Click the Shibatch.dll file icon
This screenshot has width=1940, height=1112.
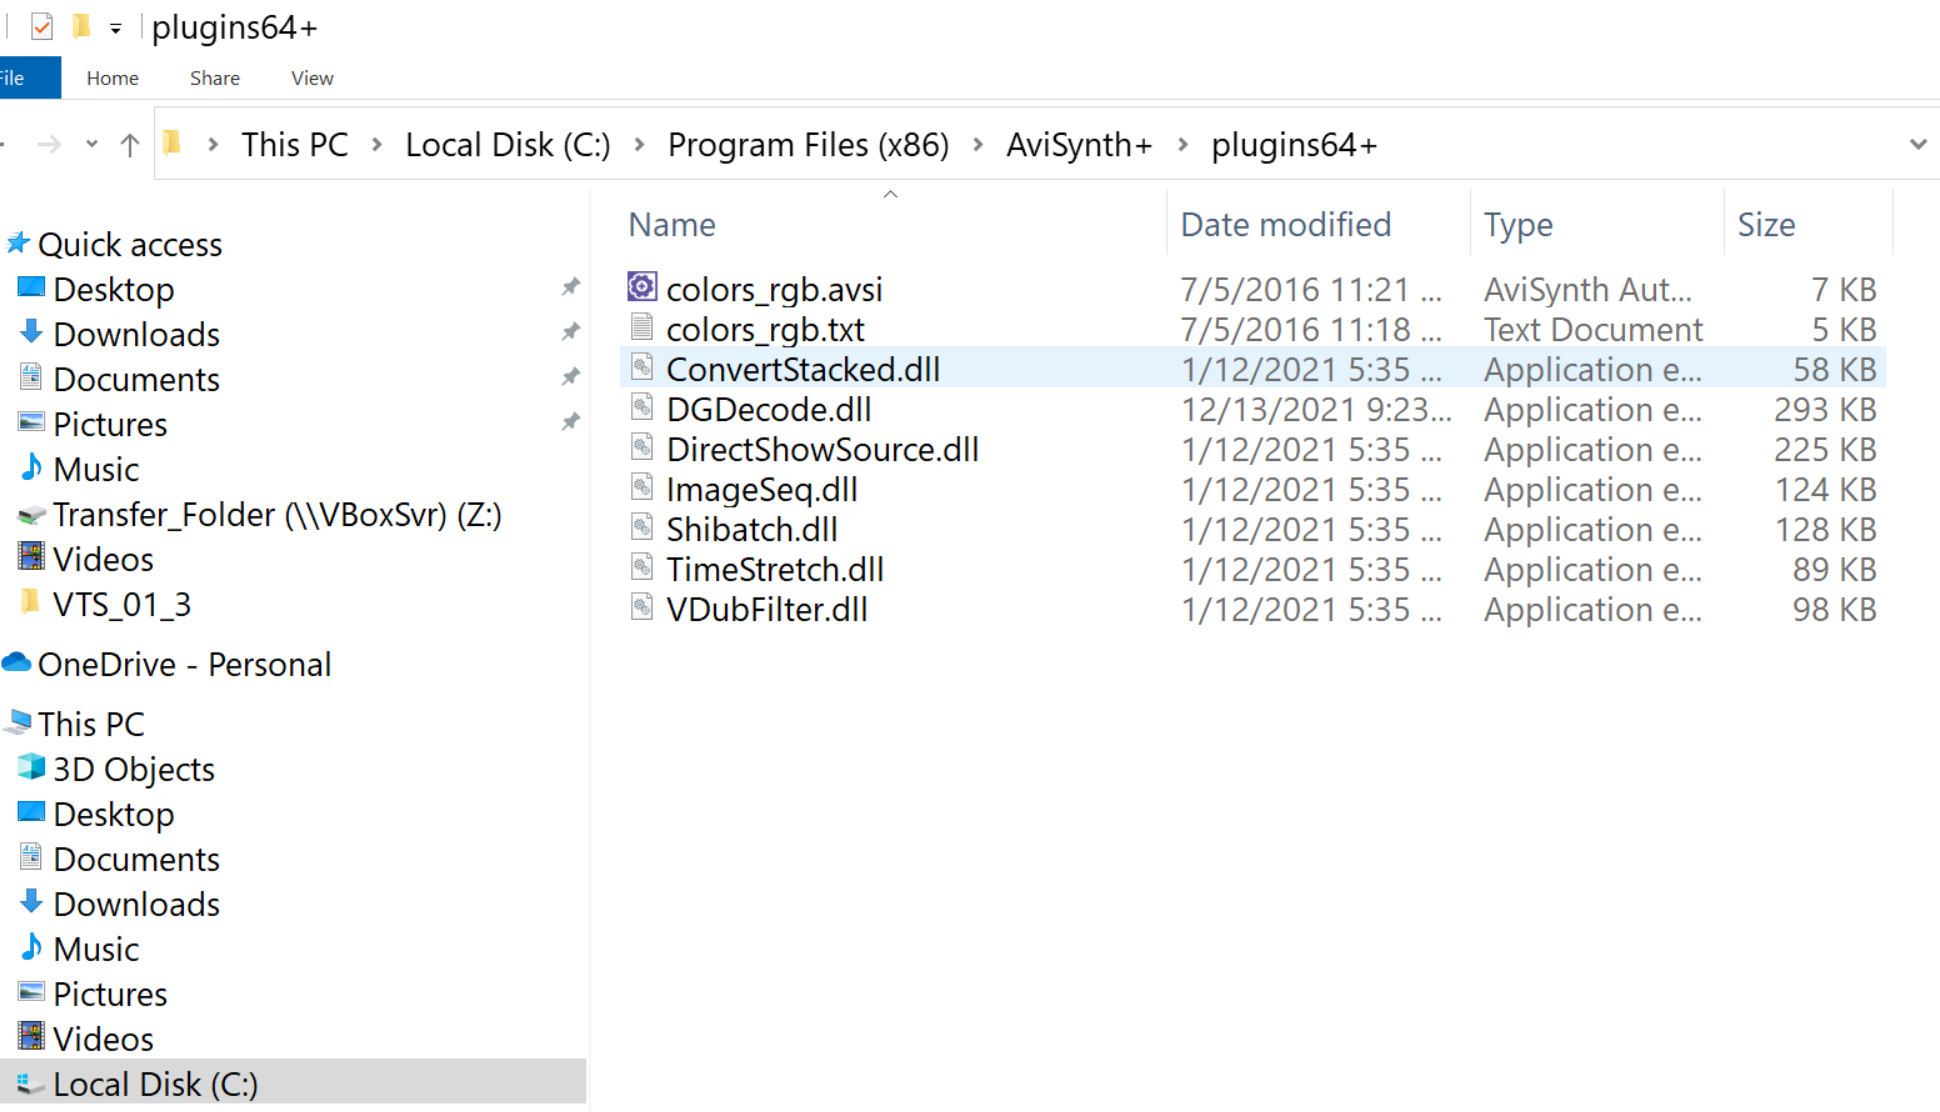point(642,527)
